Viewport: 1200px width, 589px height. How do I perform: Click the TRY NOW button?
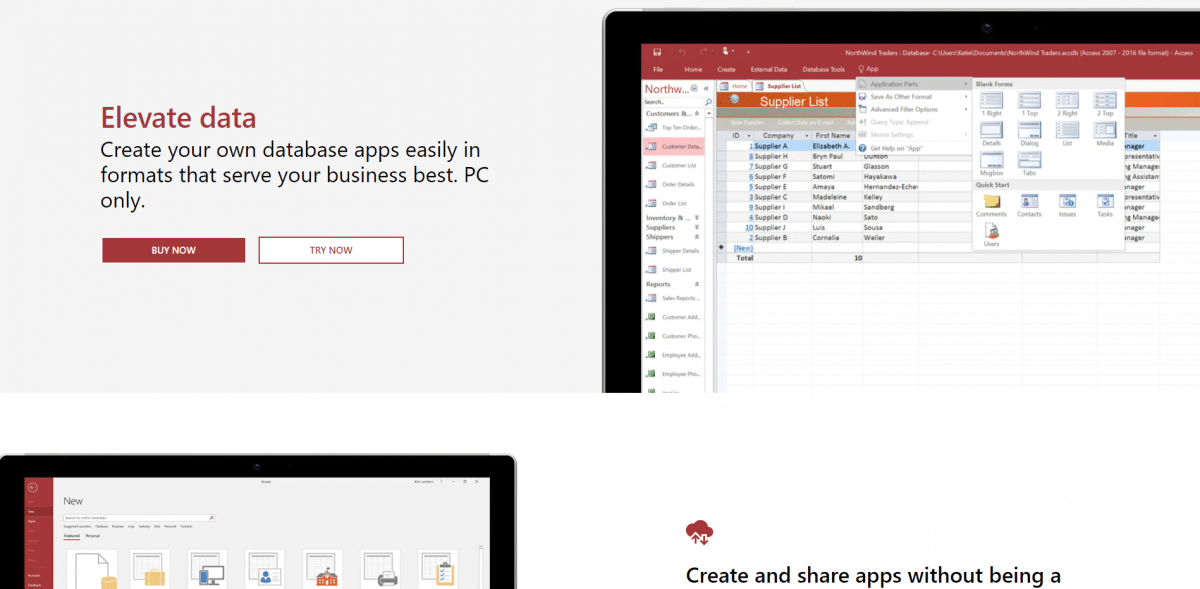(x=331, y=250)
